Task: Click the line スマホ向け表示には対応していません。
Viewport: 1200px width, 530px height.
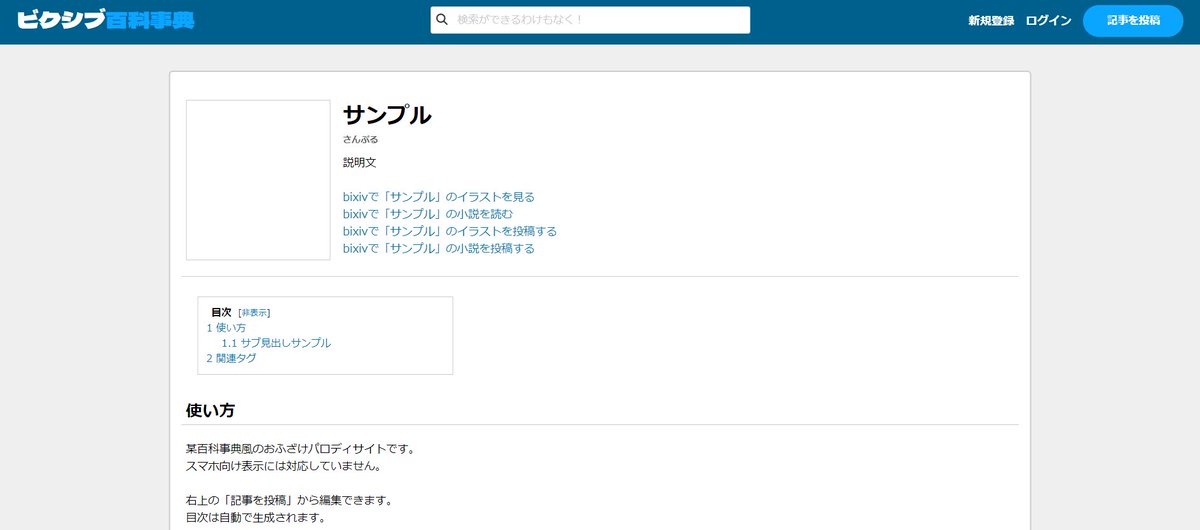Action: point(284,466)
